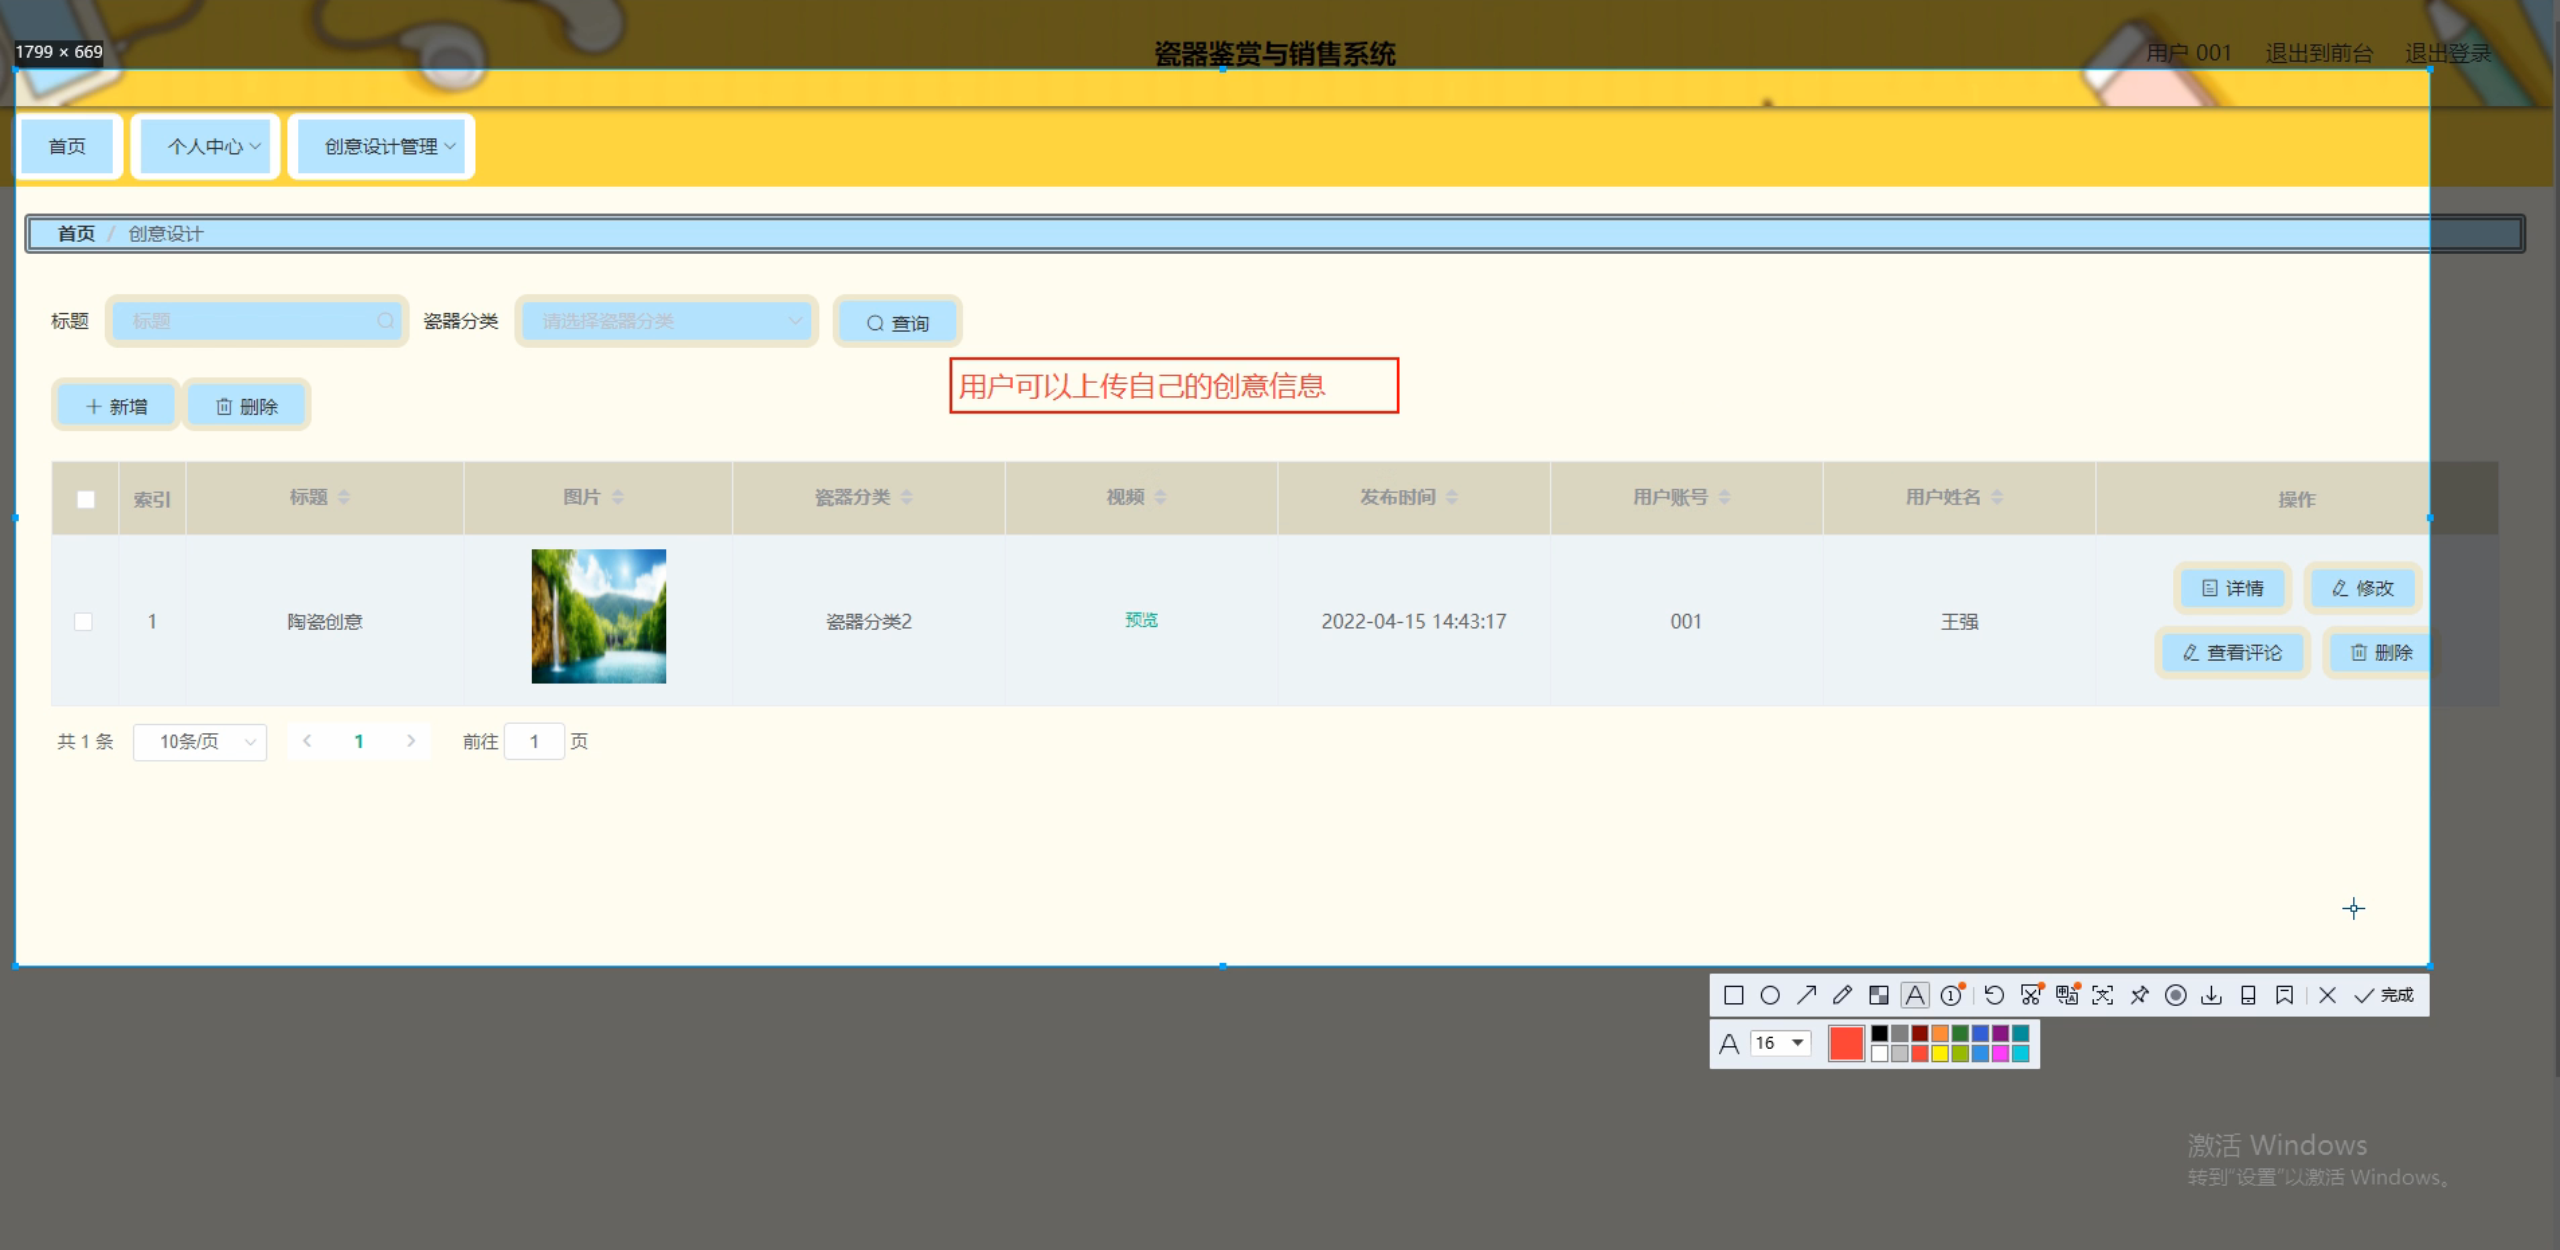The height and width of the screenshot is (1250, 2560).
Task: Open the 个人中心 menu
Action: tap(206, 146)
